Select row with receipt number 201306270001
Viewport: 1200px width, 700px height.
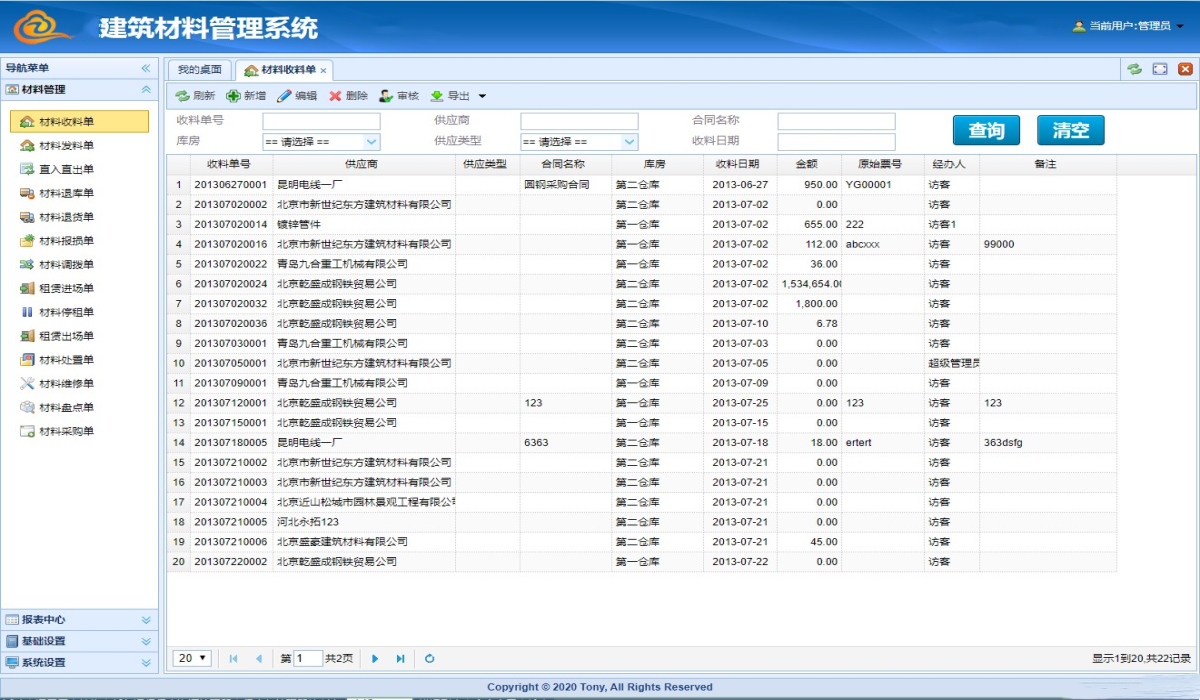click(641, 185)
